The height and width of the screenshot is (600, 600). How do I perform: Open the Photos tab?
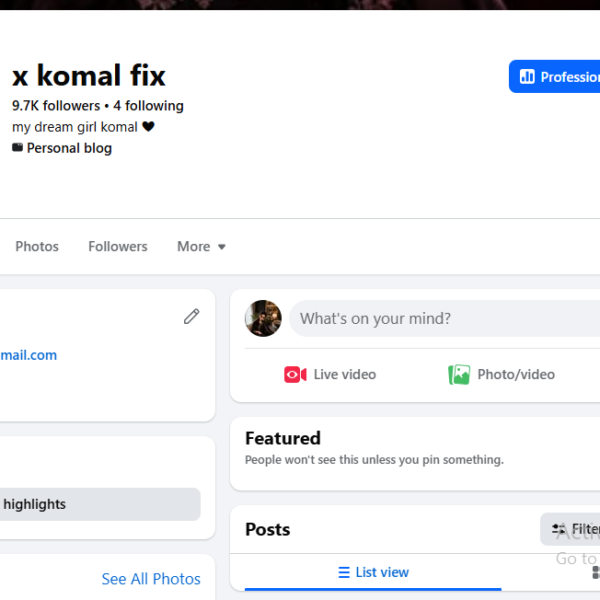tap(37, 246)
